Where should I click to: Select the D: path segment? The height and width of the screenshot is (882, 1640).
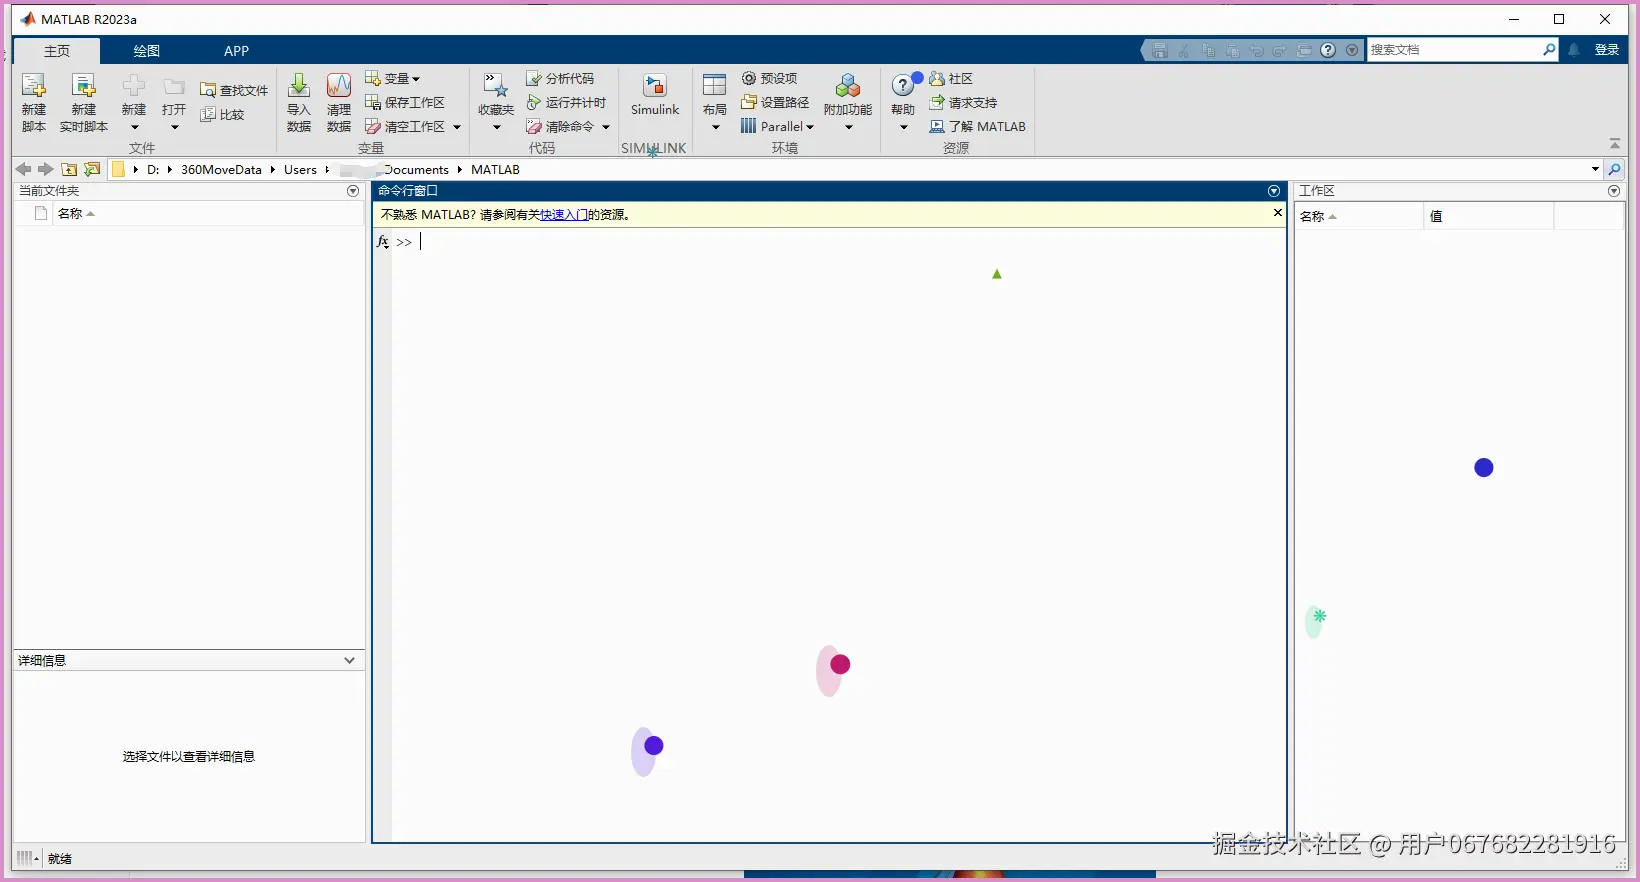click(x=153, y=170)
